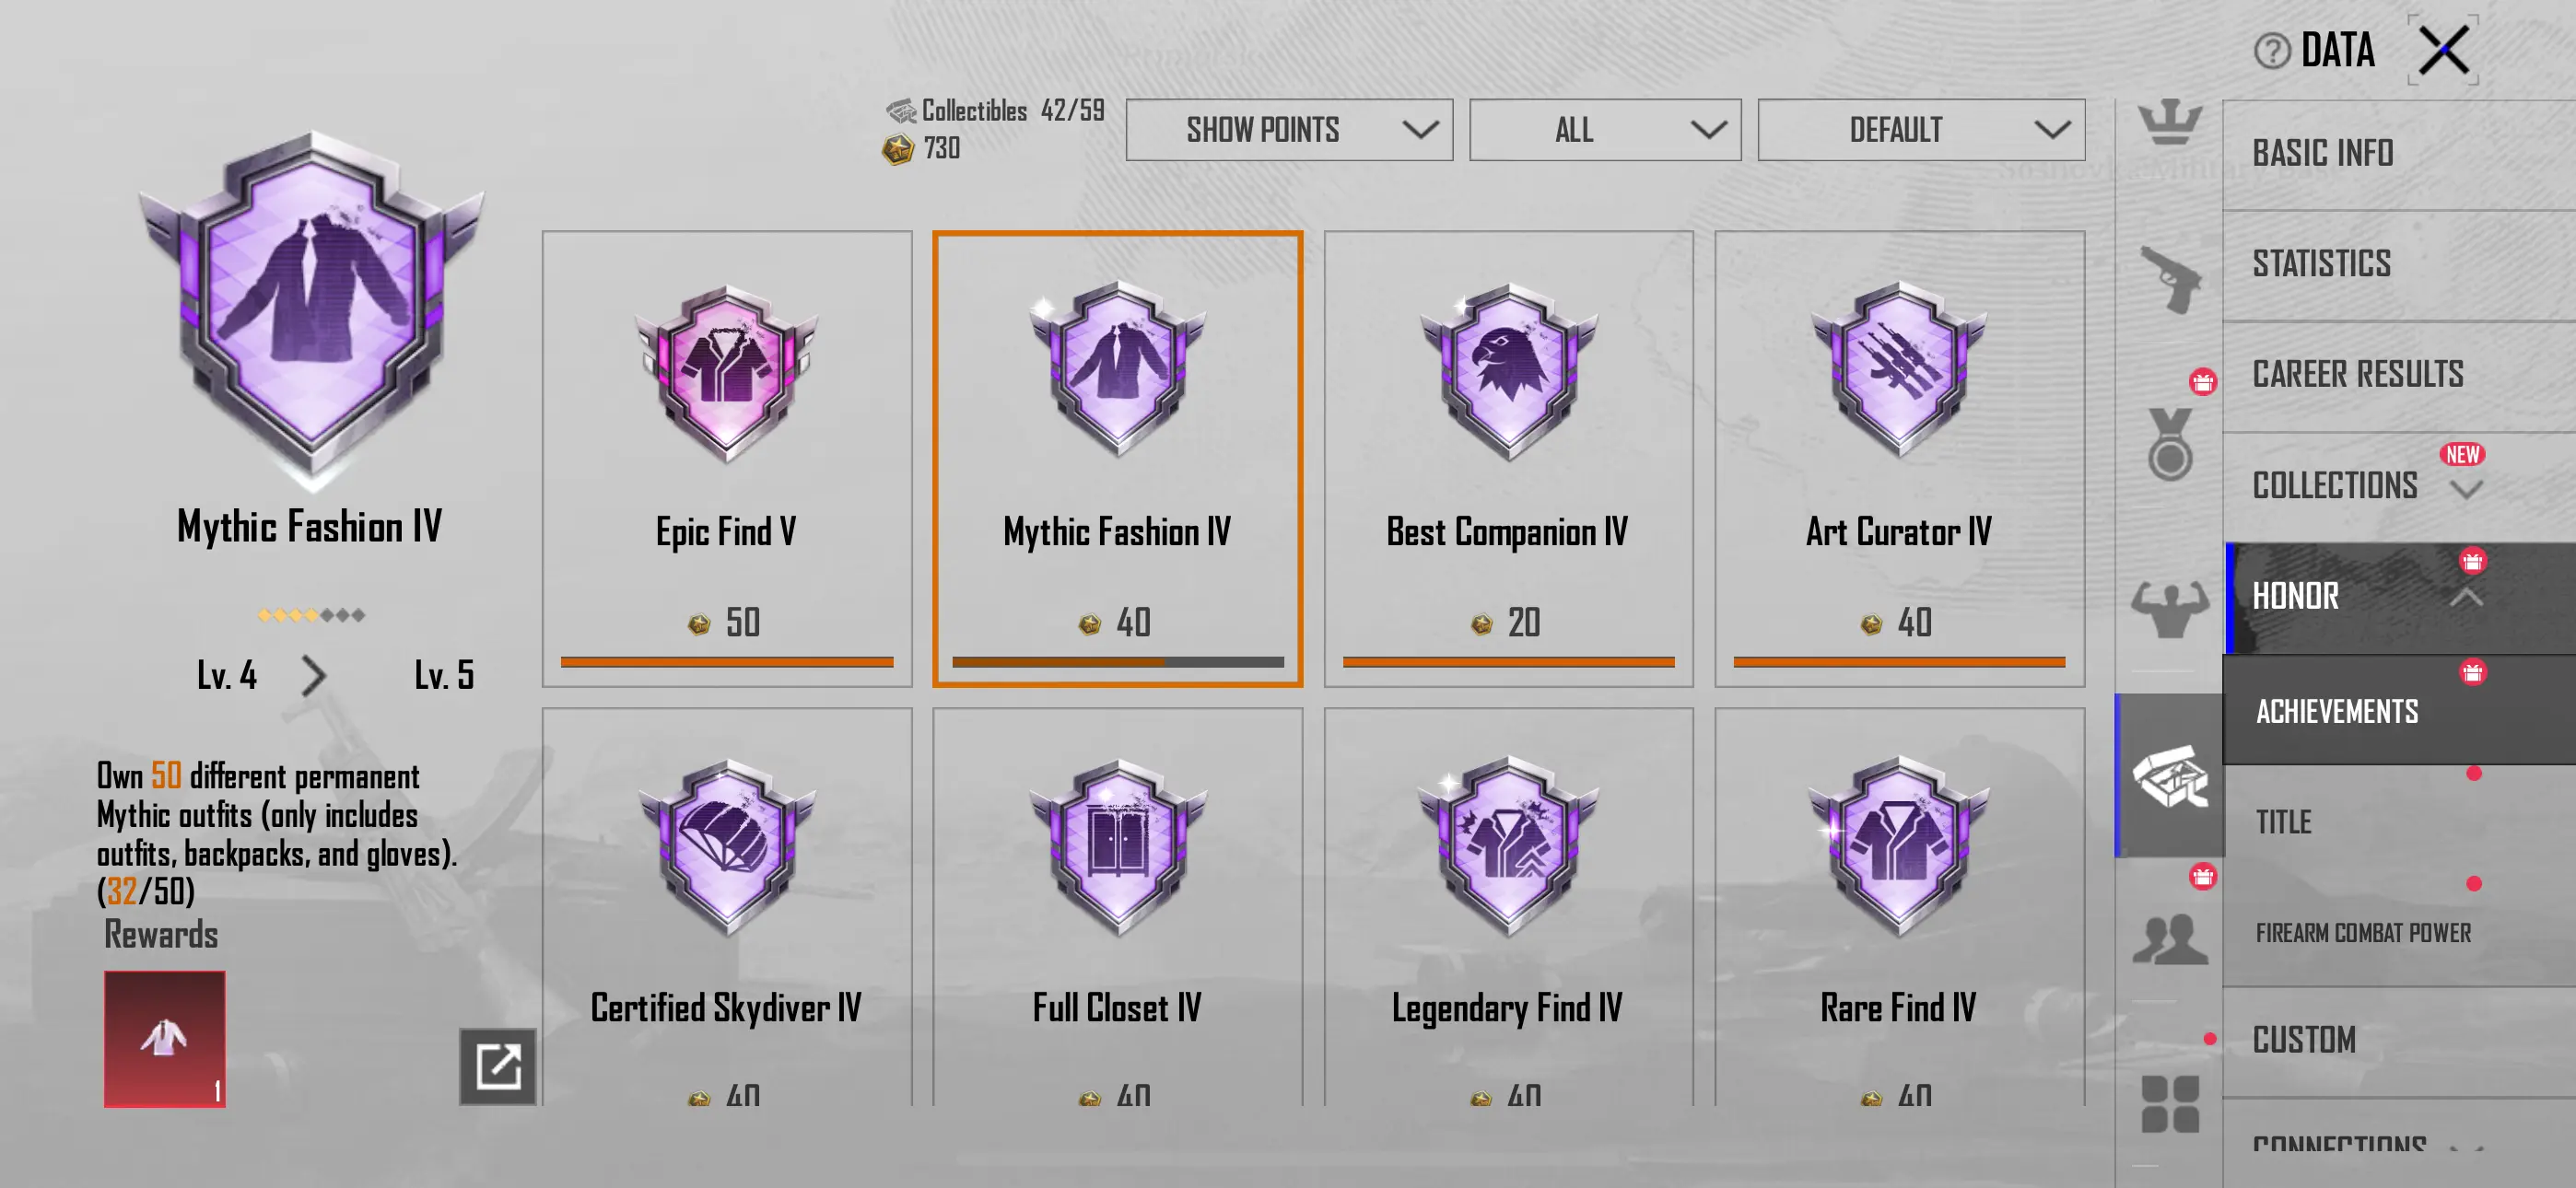
Task: Open the two-people connections icon
Action: click(2169, 940)
